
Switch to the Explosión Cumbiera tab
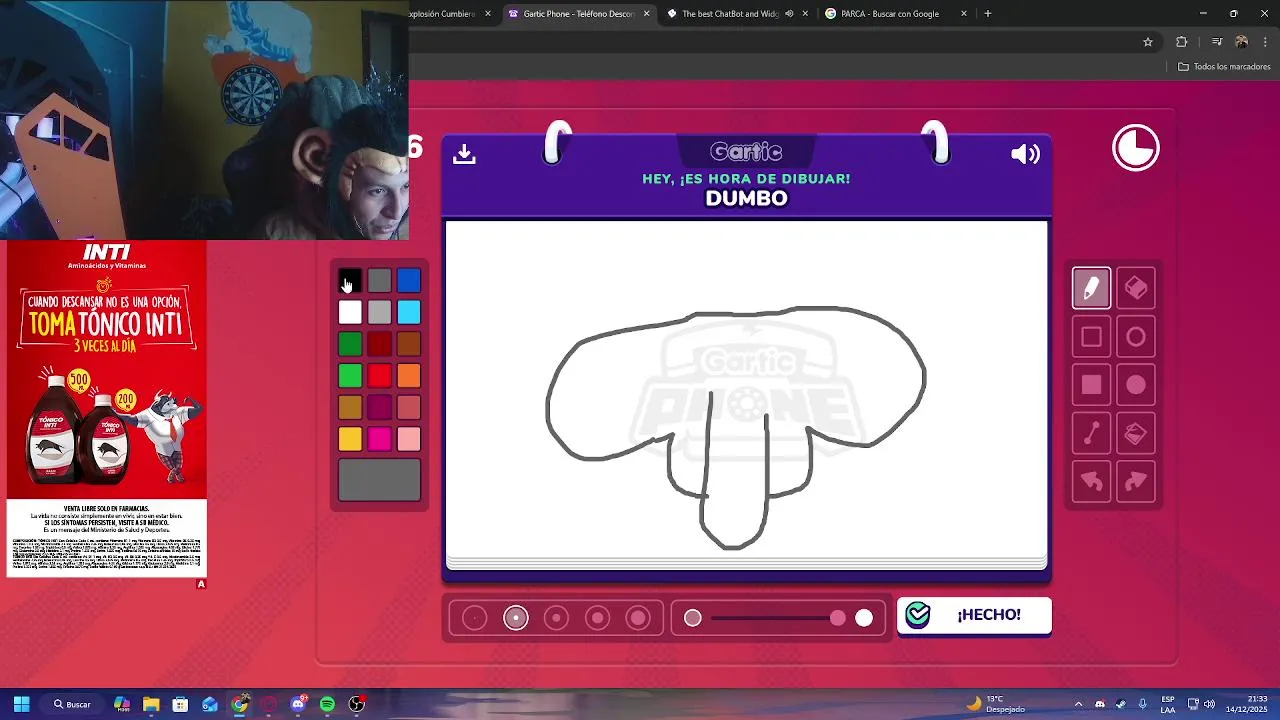(x=448, y=14)
